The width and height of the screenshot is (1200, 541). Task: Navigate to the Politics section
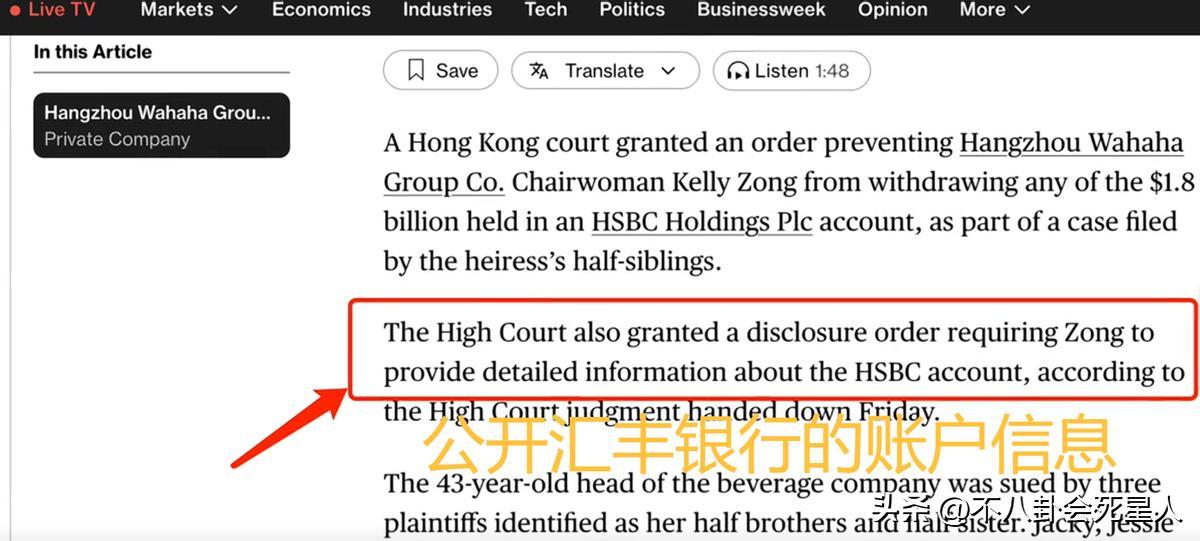click(x=632, y=10)
